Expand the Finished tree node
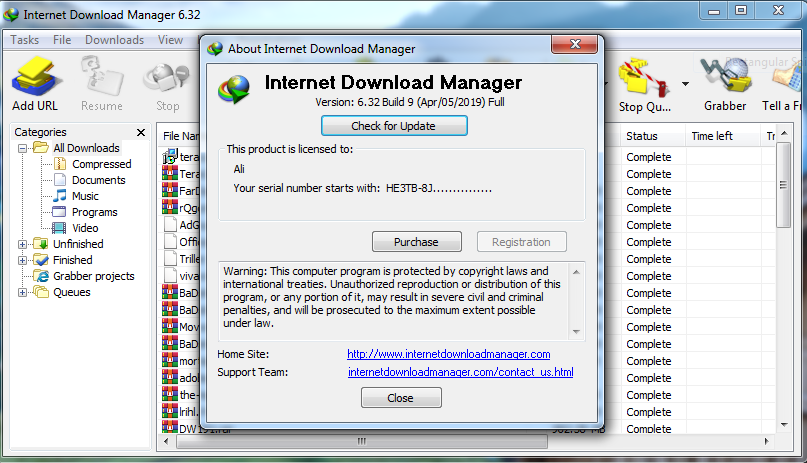This screenshot has height=463, width=807. [x=22, y=260]
